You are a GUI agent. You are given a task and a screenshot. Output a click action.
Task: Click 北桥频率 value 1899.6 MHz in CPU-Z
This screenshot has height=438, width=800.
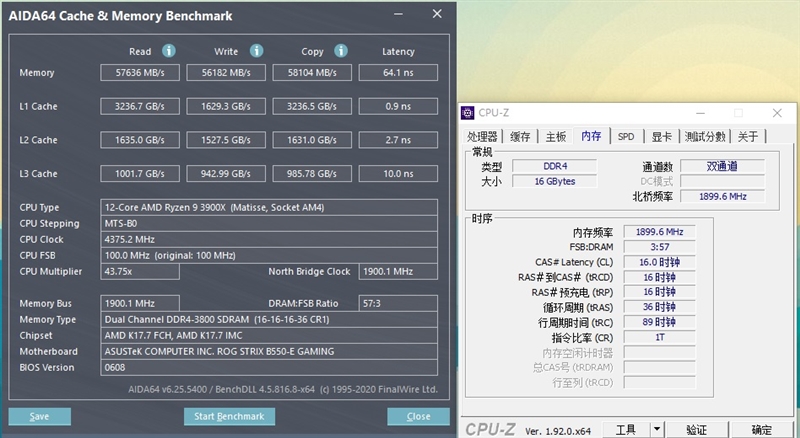click(722, 196)
